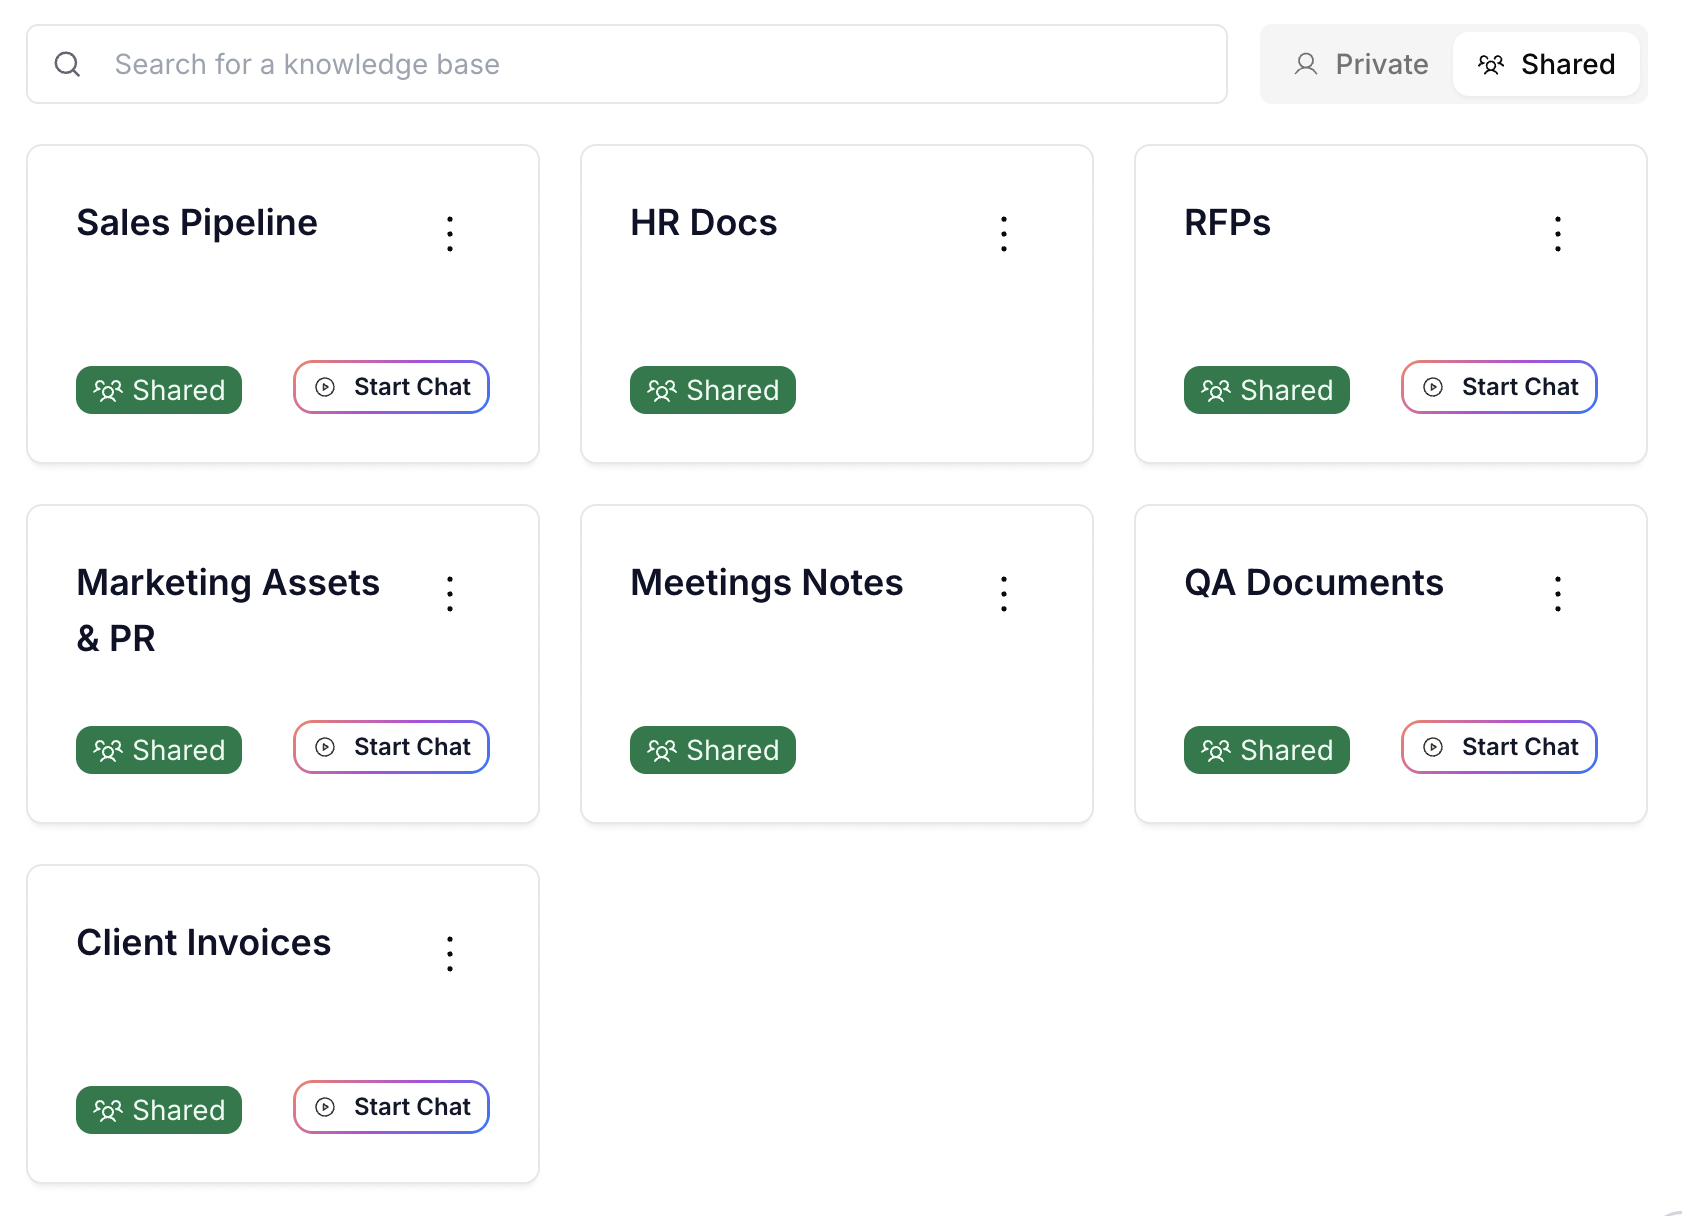Image resolution: width=1682 pixels, height=1216 pixels.
Task: Open the HR Docs card title
Action: tap(704, 222)
